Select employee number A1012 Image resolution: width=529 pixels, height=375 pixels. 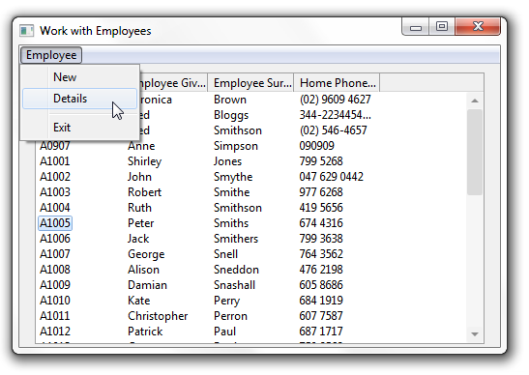click(55, 331)
